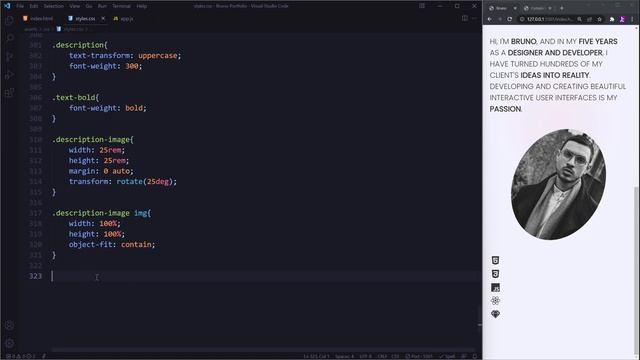The image size is (640, 360).
Task: Open the Run menu
Action: click(x=102, y=6)
